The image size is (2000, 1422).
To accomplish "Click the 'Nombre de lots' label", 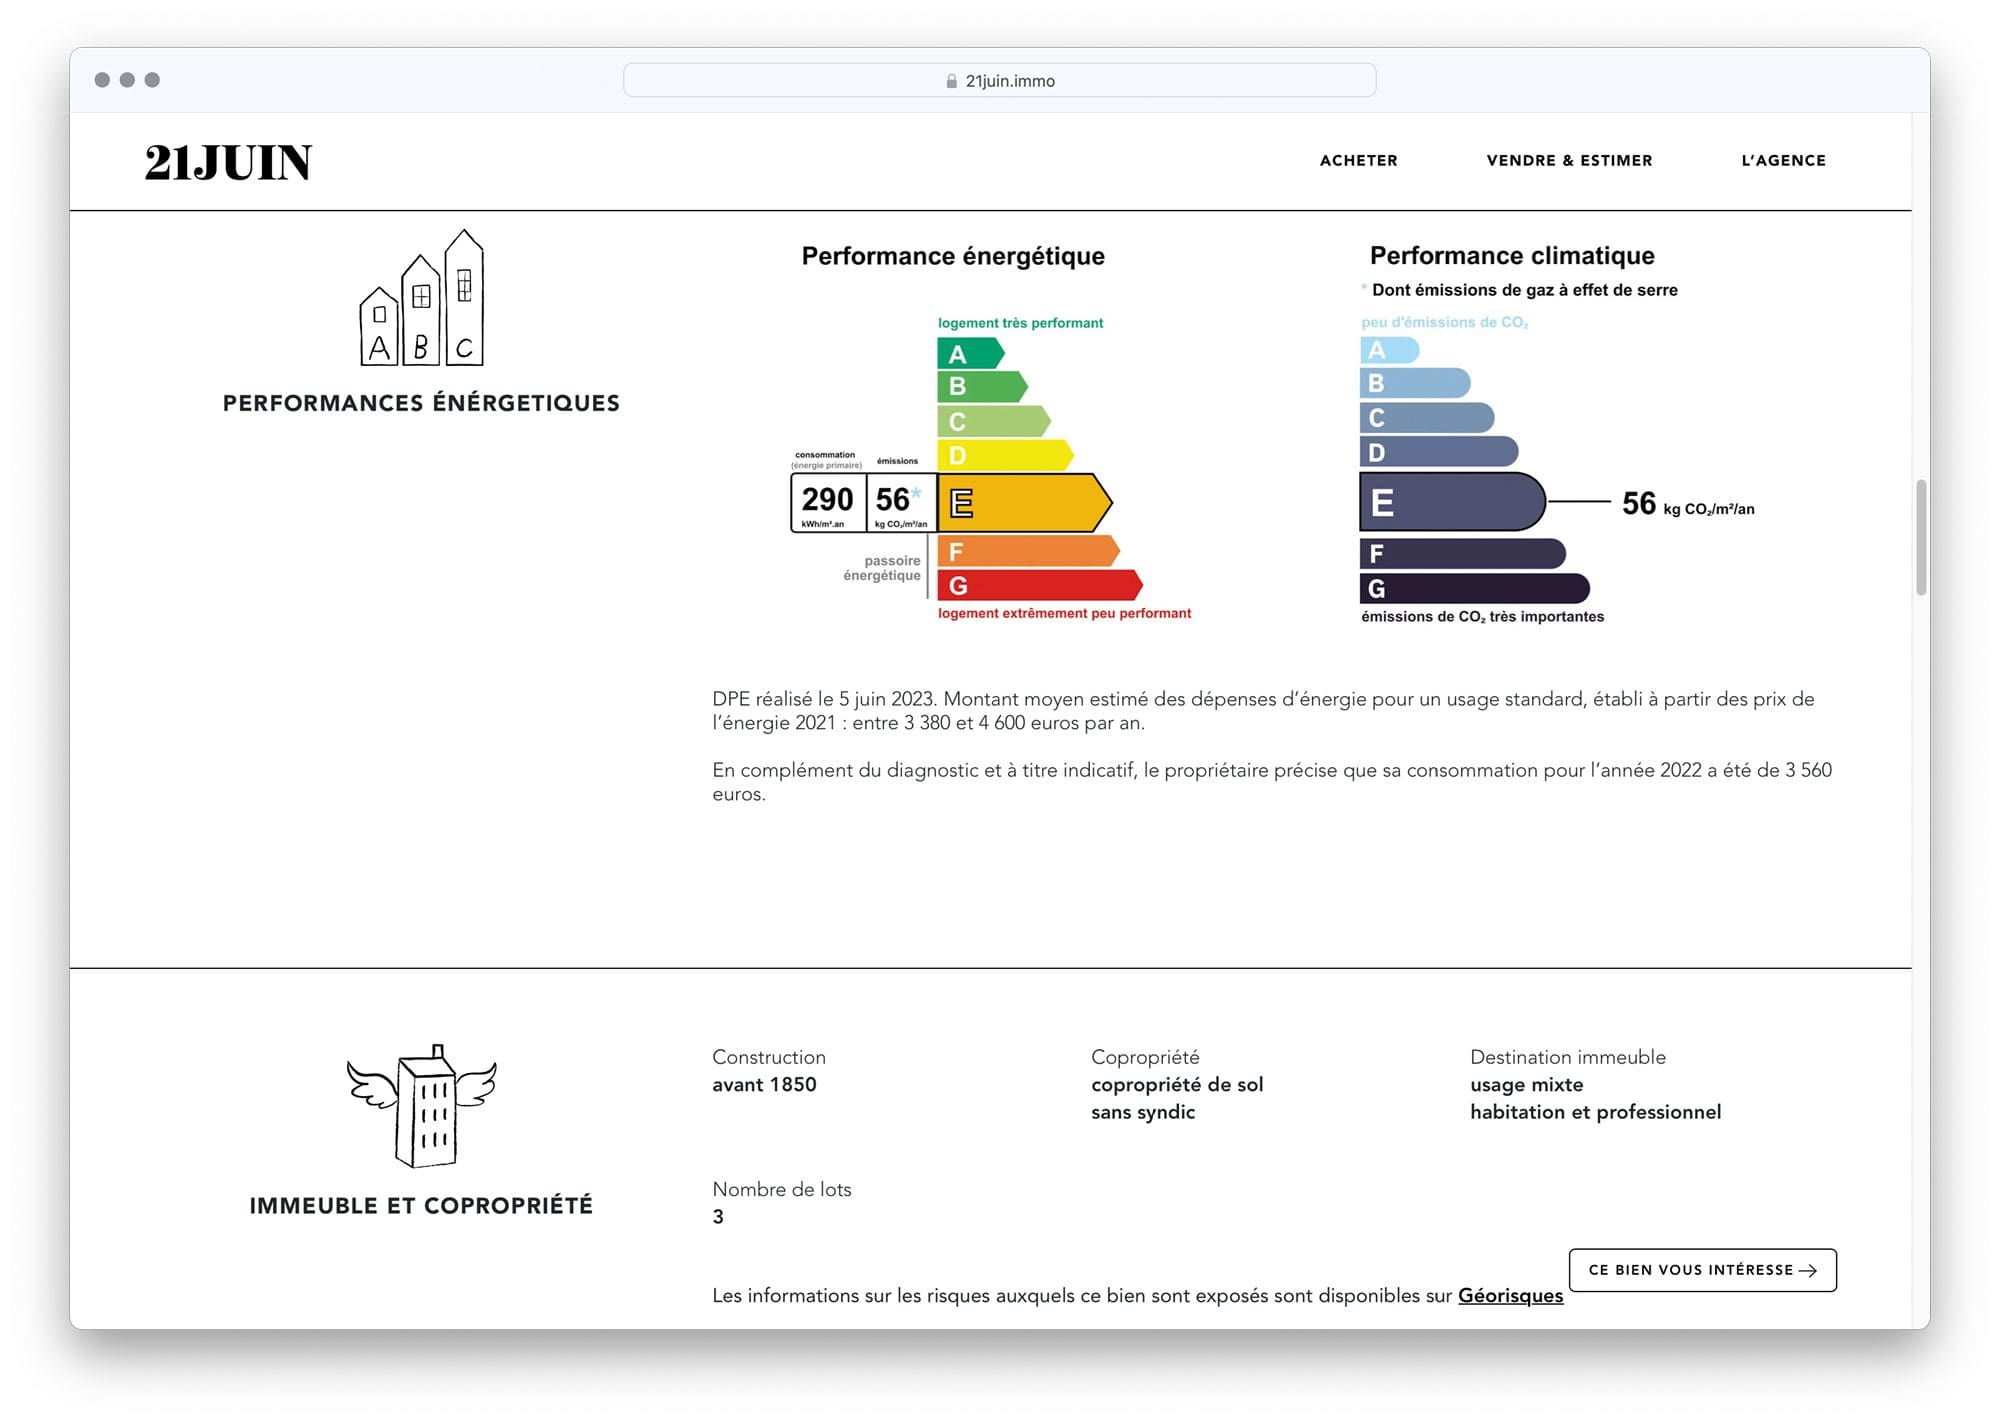I will 782,1189.
